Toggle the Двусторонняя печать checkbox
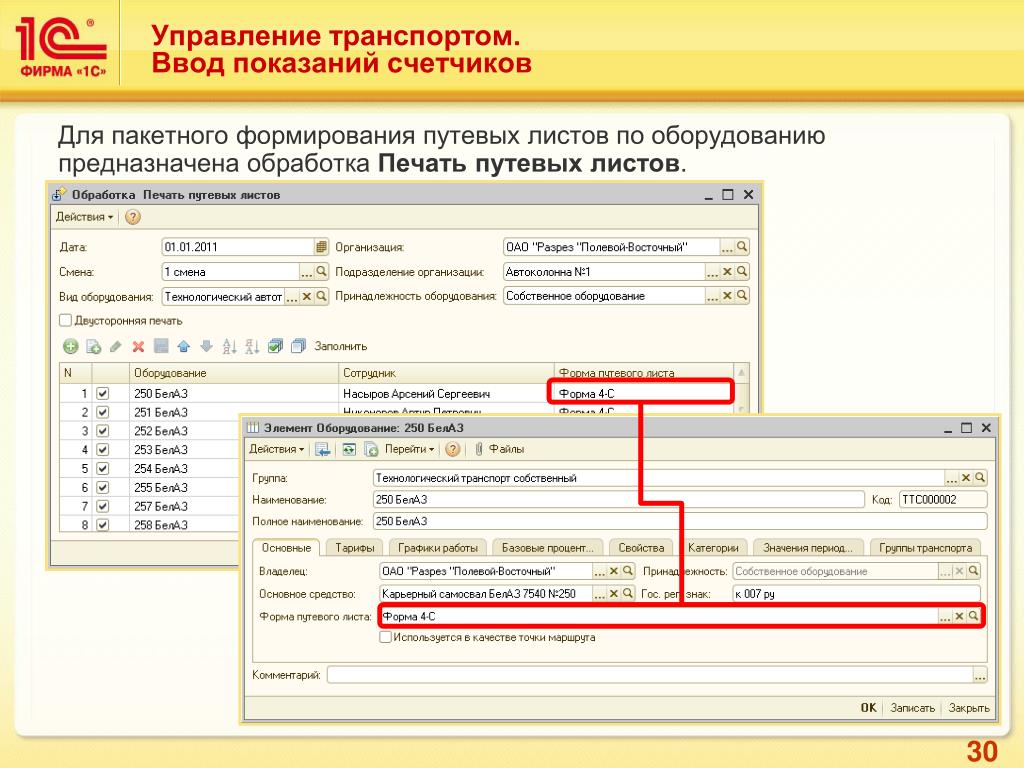The width and height of the screenshot is (1024, 768). pyautogui.click(x=65, y=321)
